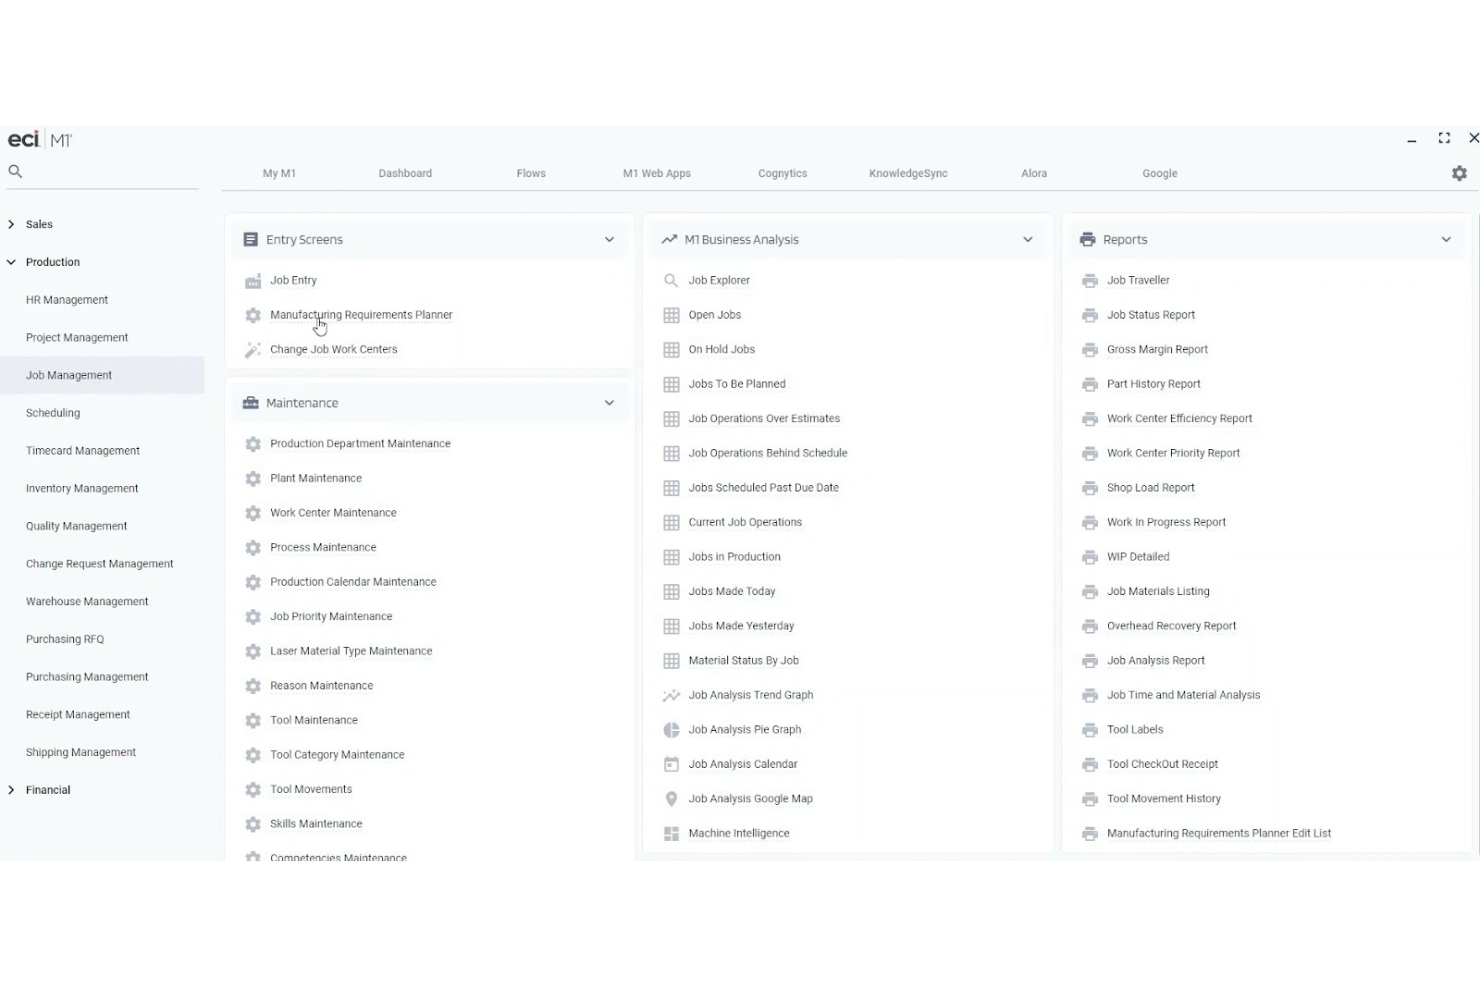Open Laser Material Type Maintenance link
Image resolution: width=1480 pixels, height=987 pixels.
tap(351, 651)
